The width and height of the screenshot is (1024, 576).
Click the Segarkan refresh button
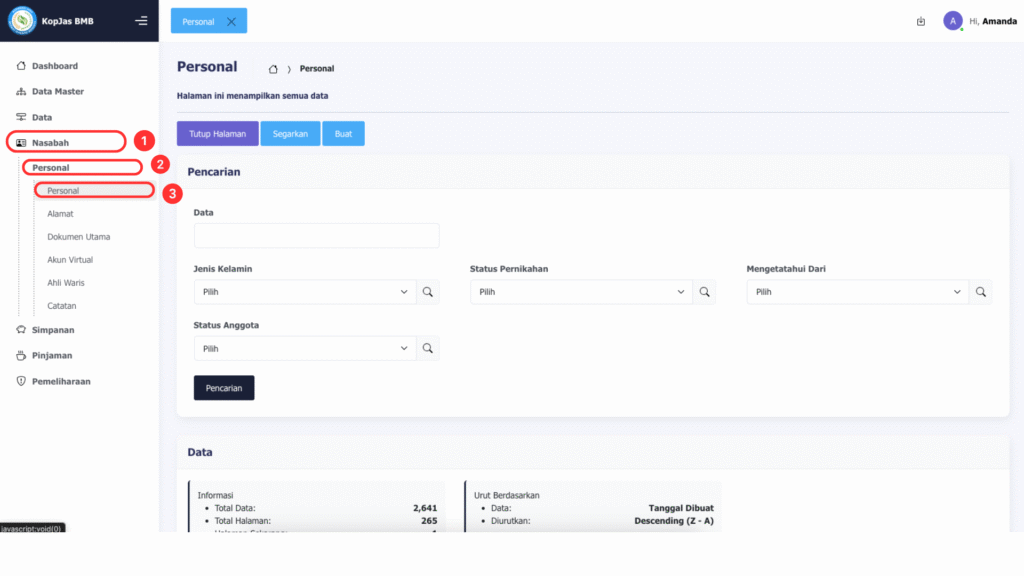290,134
